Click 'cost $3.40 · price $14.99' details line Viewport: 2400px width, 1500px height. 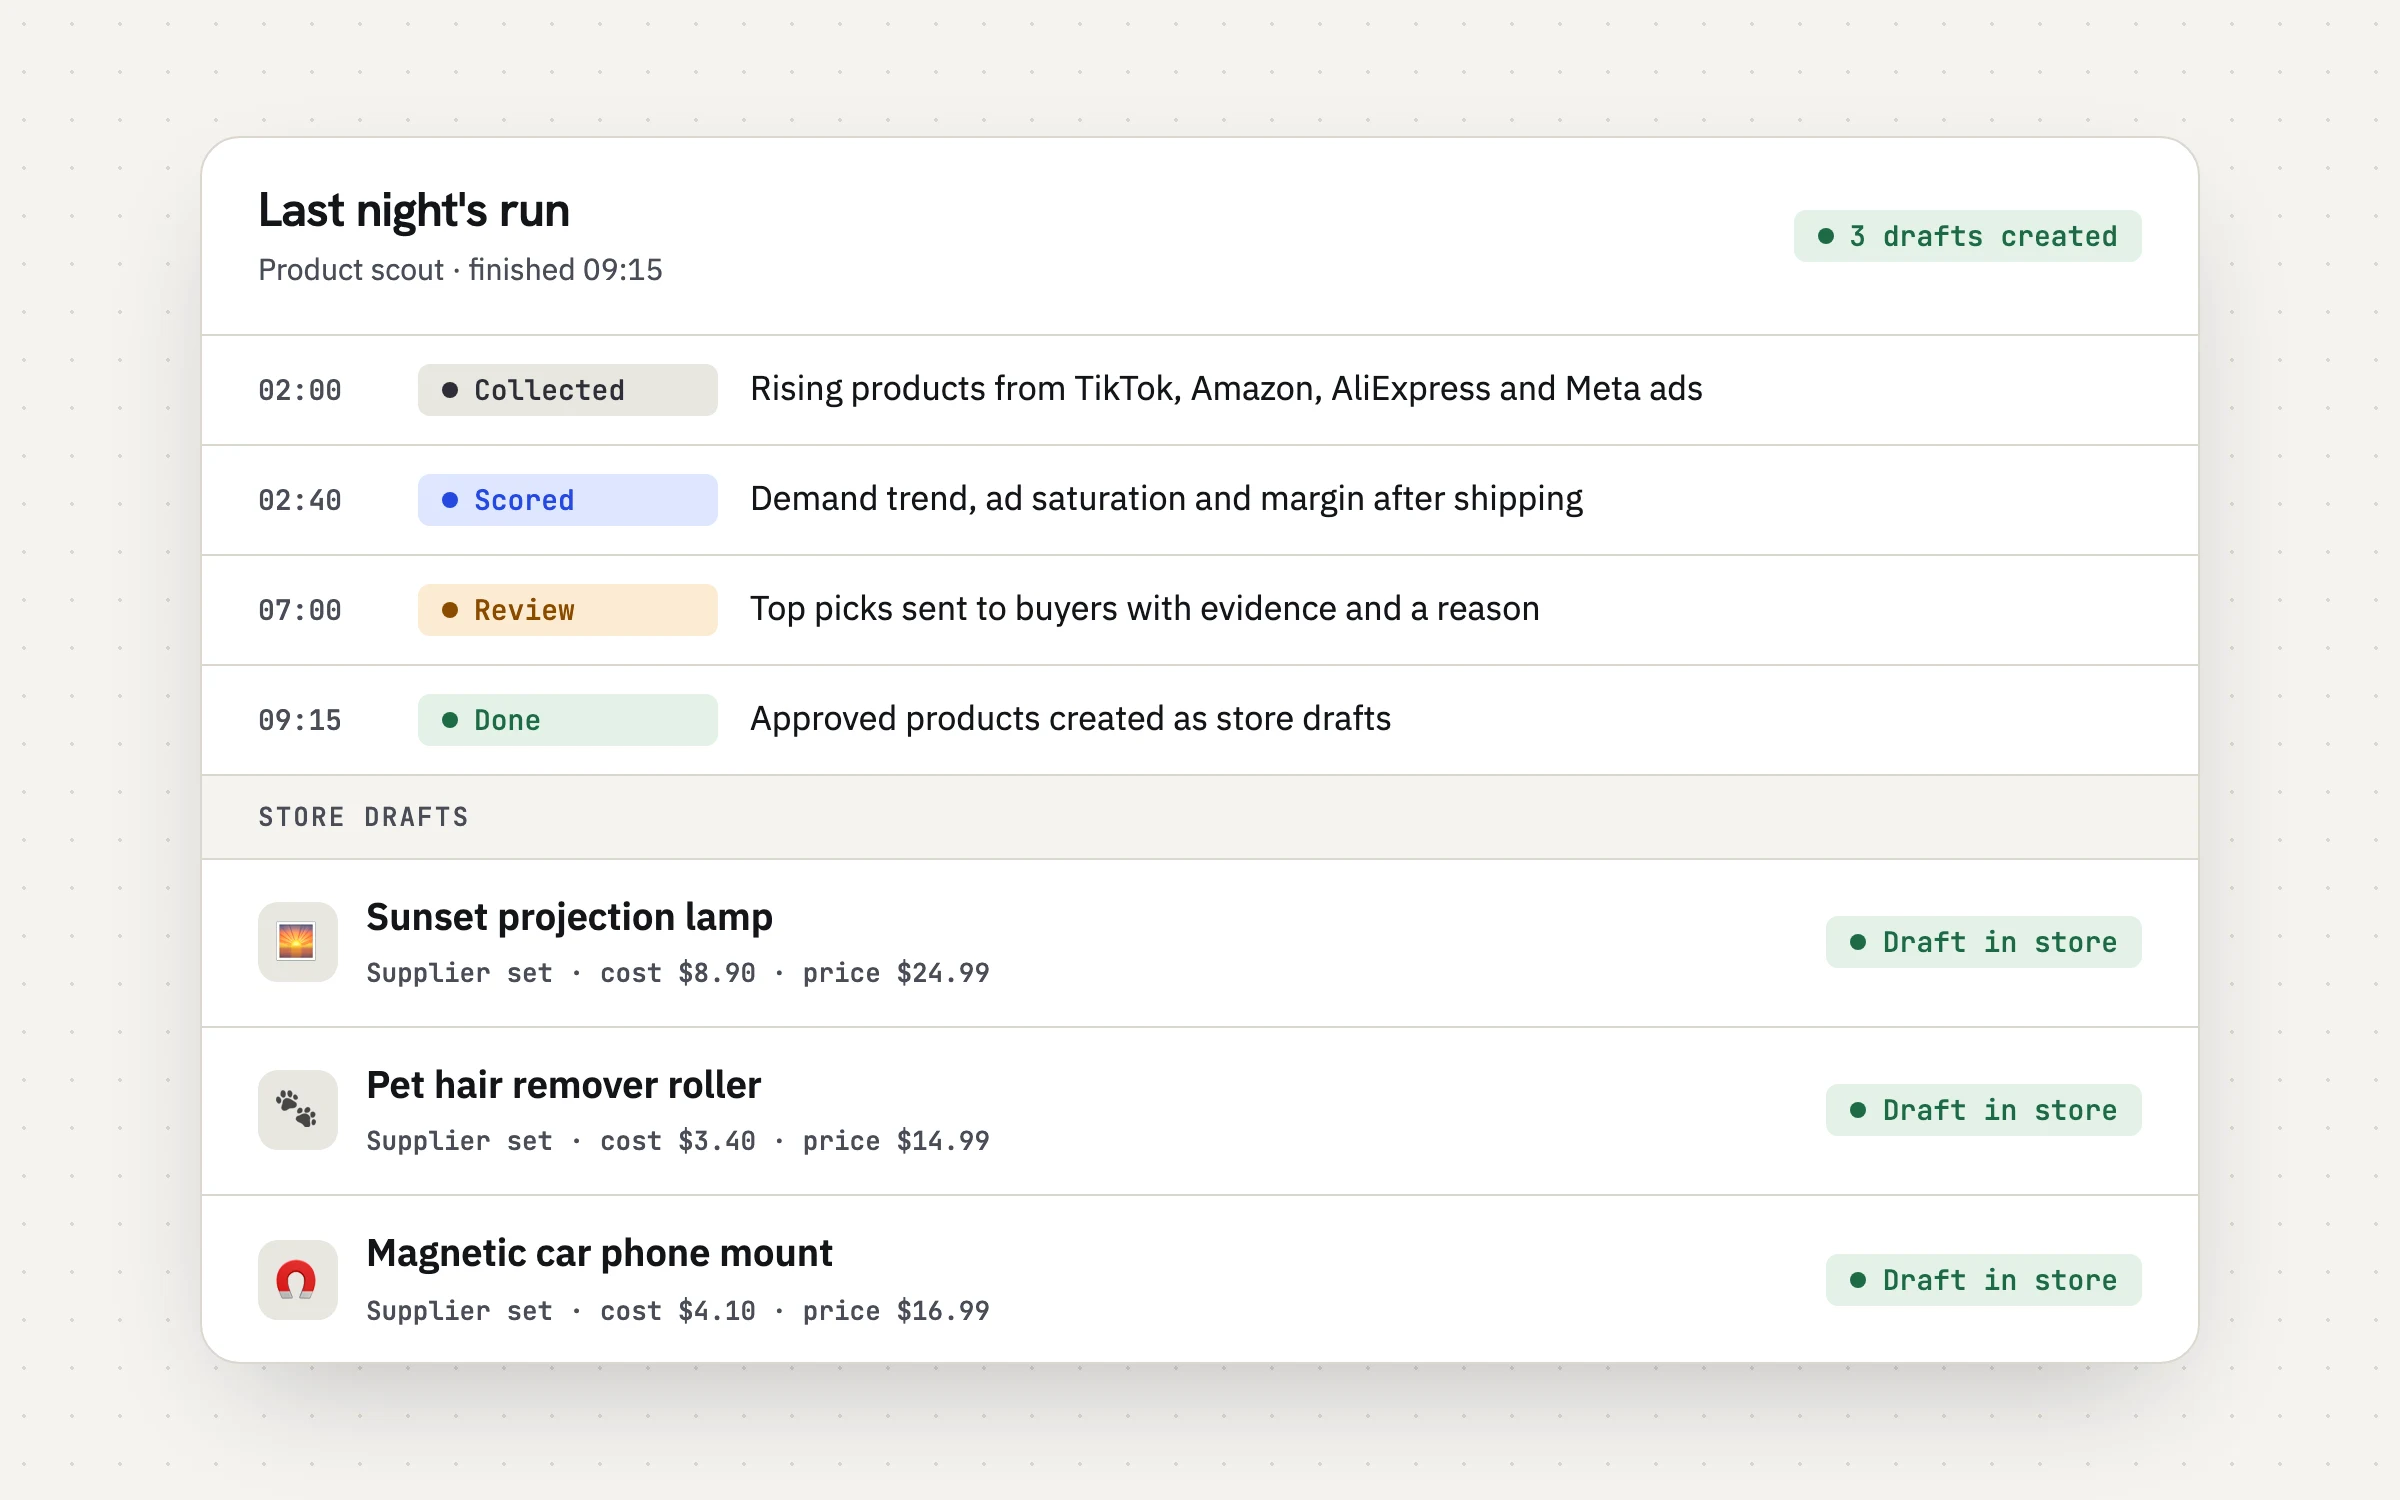click(x=795, y=1141)
